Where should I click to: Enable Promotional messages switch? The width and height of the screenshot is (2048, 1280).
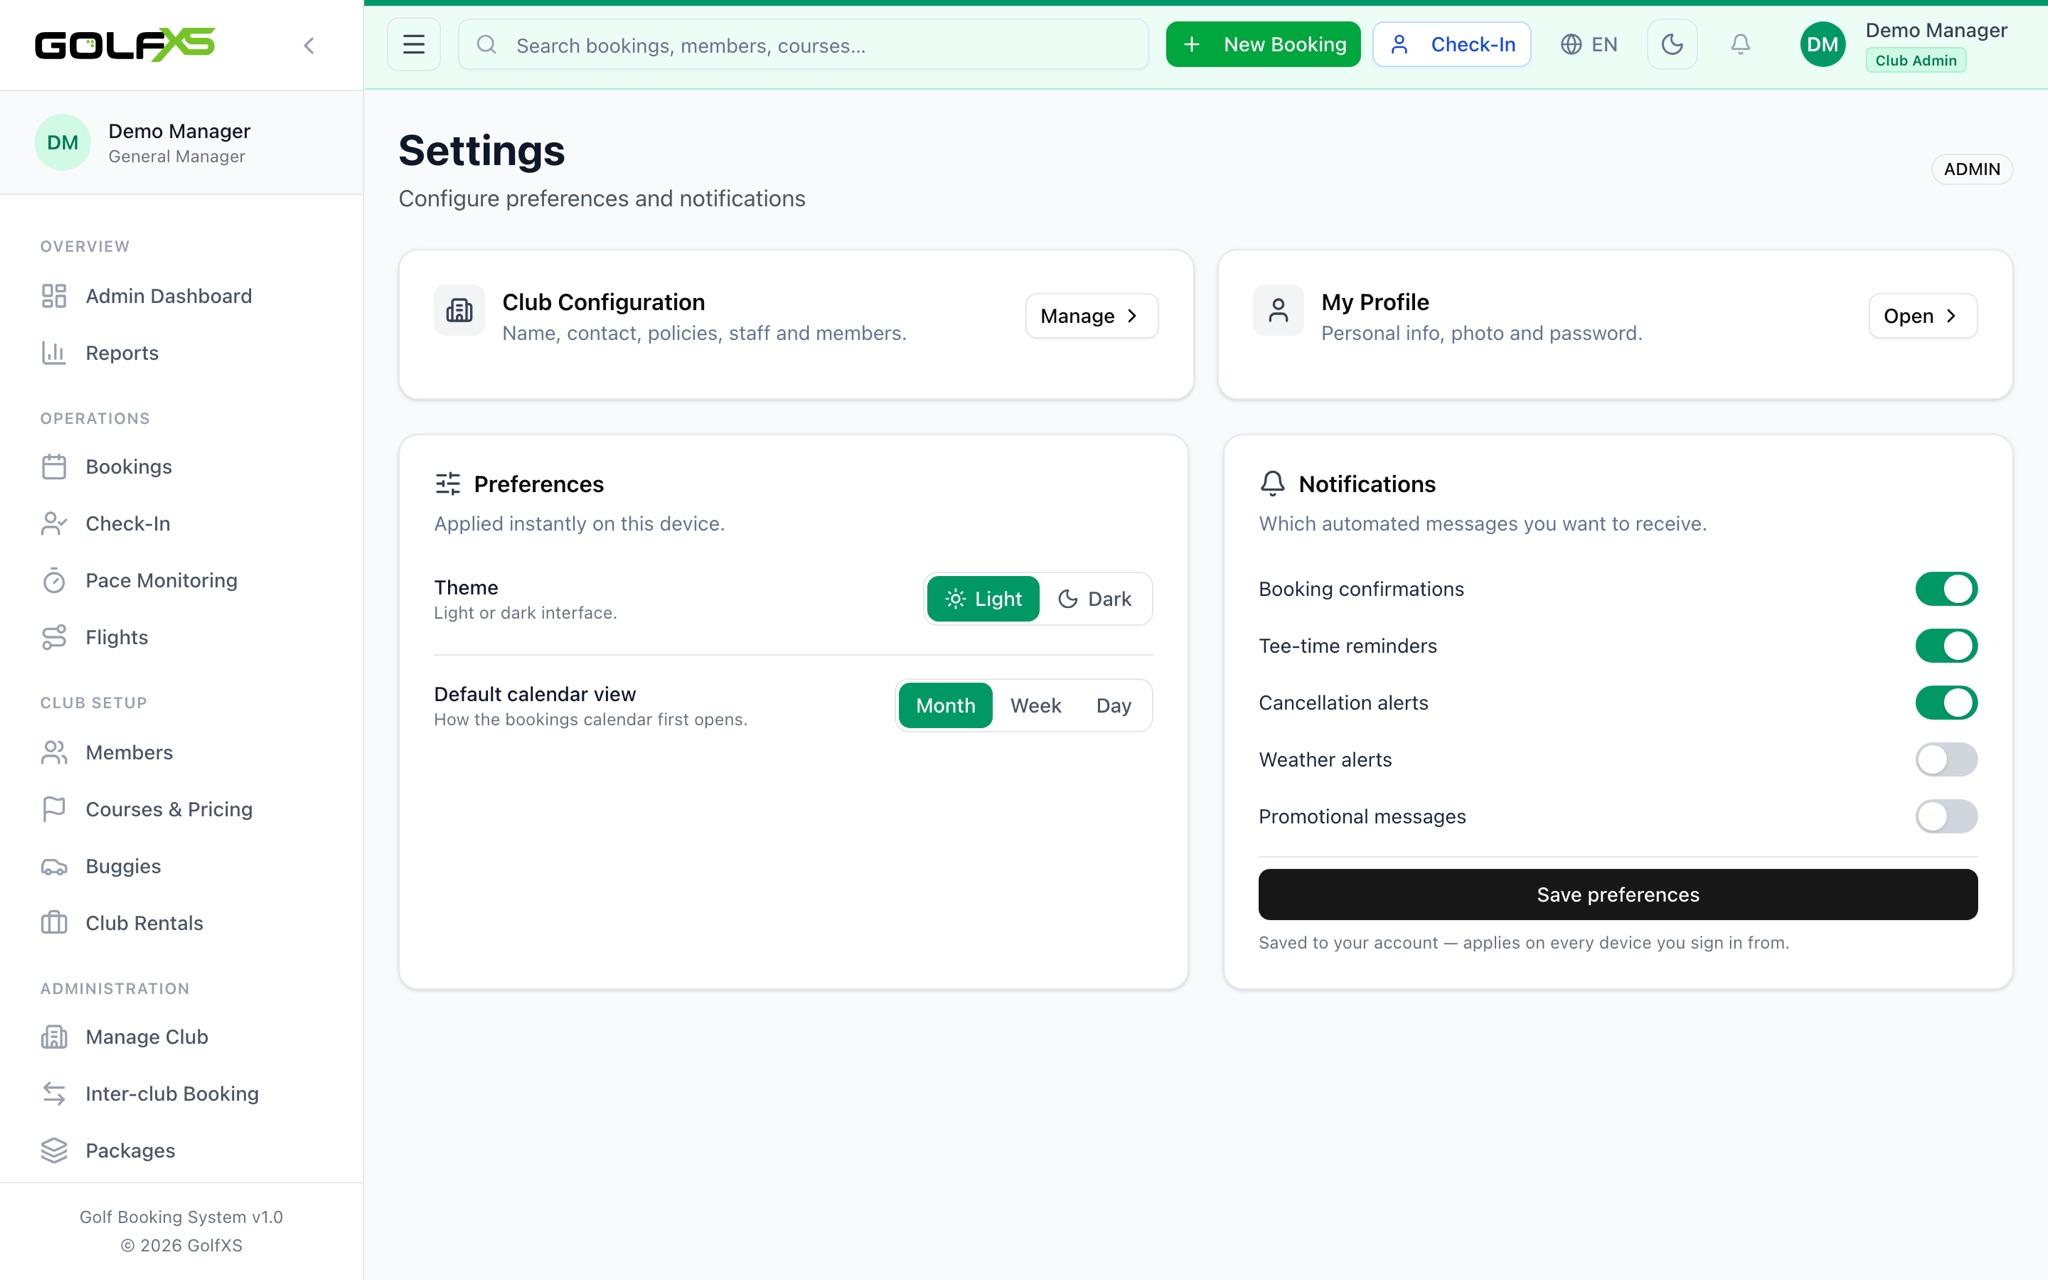click(x=1946, y=817)
